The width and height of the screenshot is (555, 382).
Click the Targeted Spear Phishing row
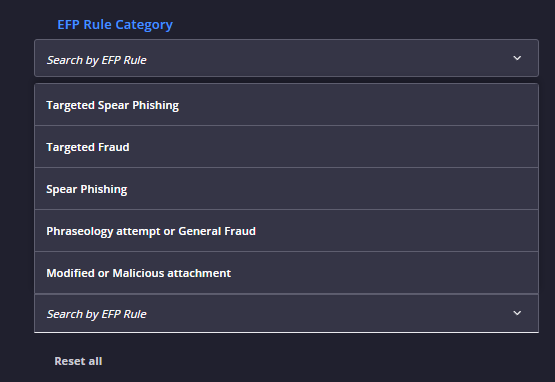tap(286, 105)
